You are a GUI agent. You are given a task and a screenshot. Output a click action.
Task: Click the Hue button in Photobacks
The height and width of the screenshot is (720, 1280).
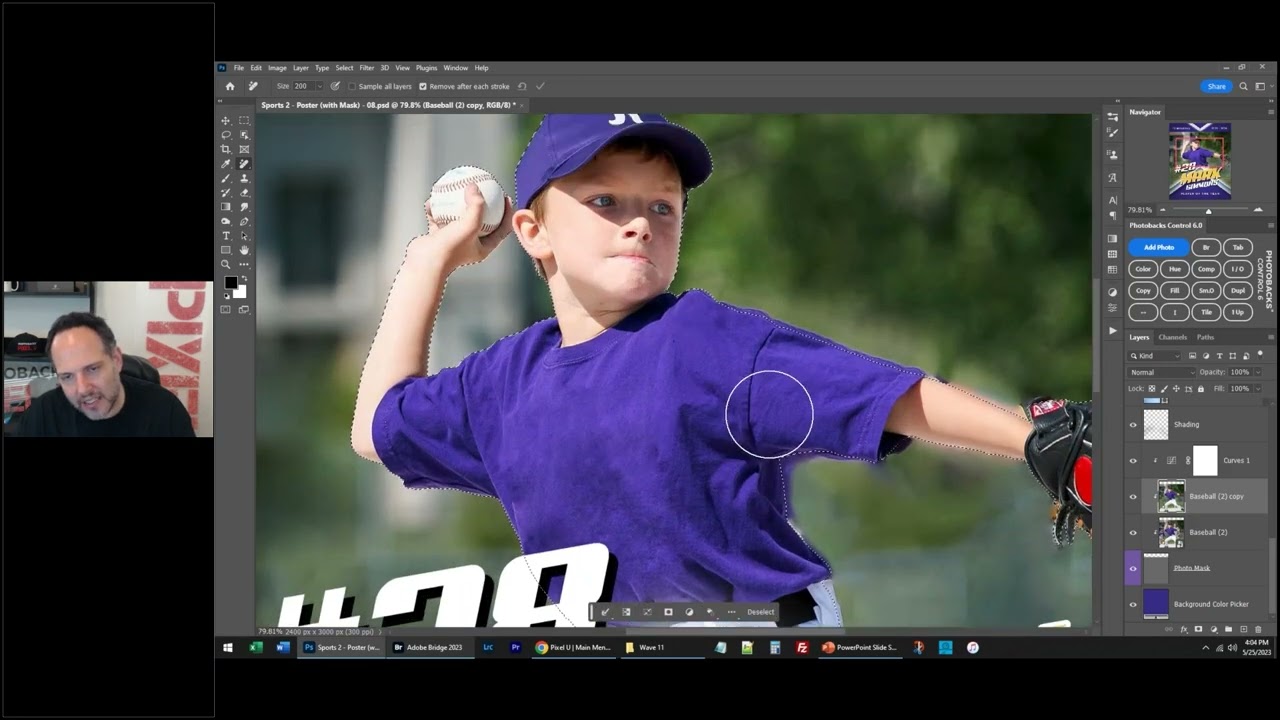coord(1175,269)
